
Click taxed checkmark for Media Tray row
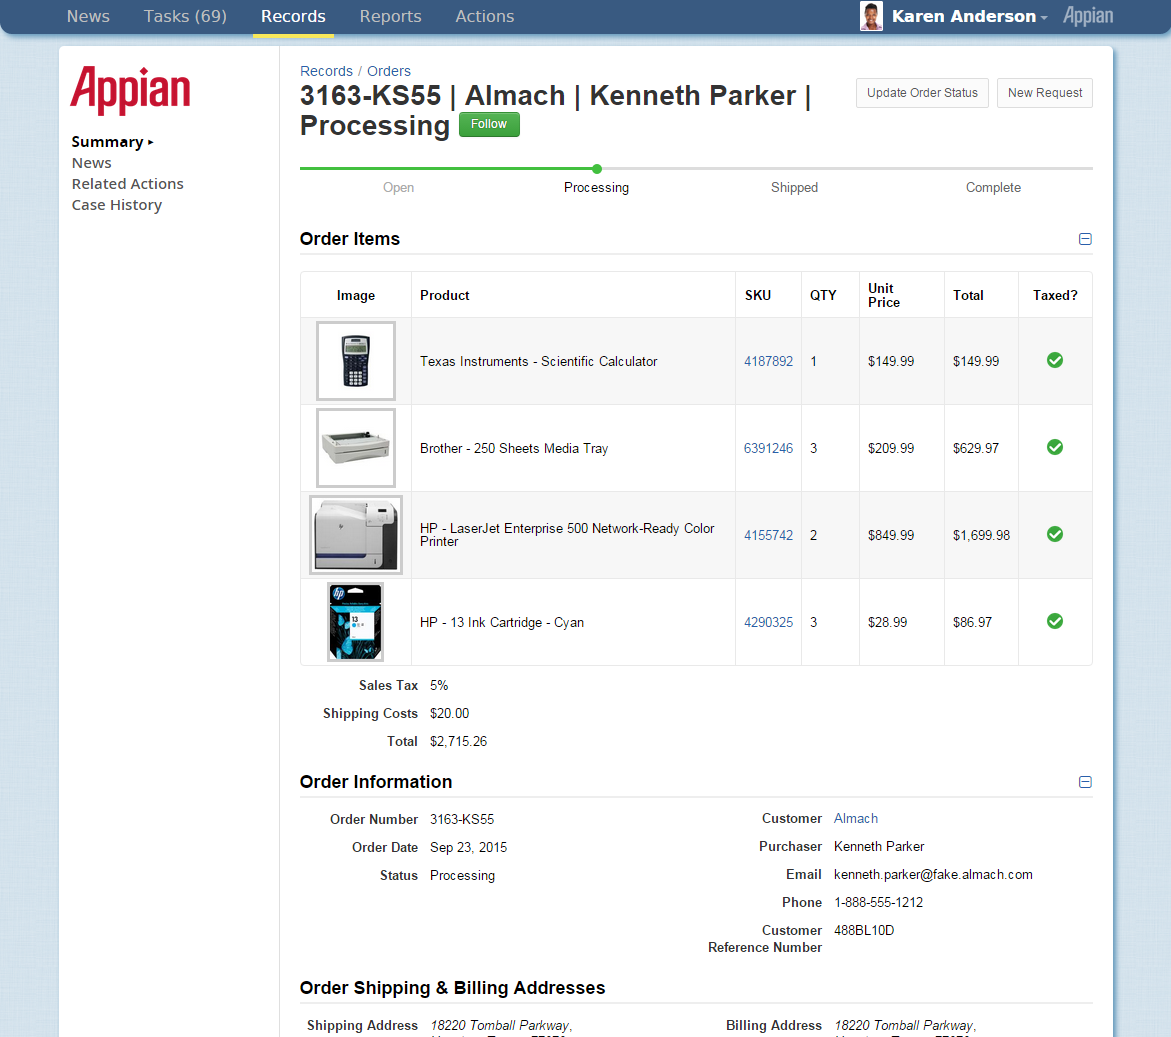click(1054, 447)
